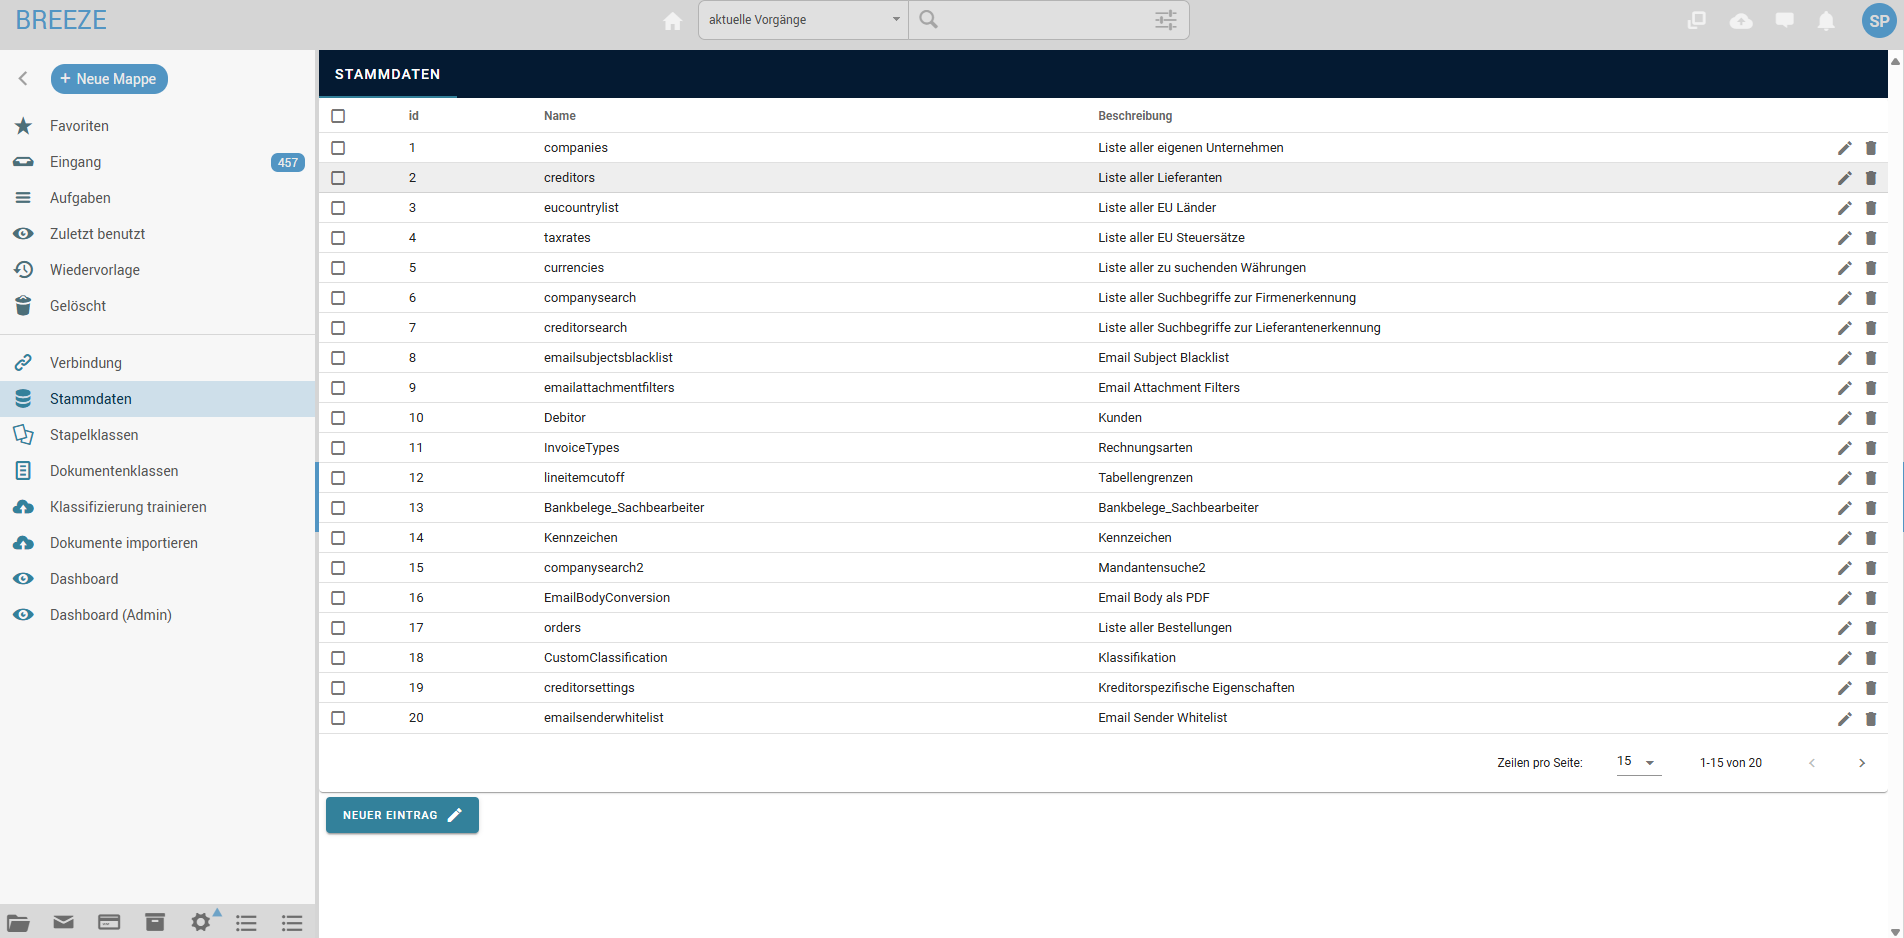The width and height of the screenshot is (1904, 938).
Task: Open Dashboard (Admin)
Action: (158, 615)
